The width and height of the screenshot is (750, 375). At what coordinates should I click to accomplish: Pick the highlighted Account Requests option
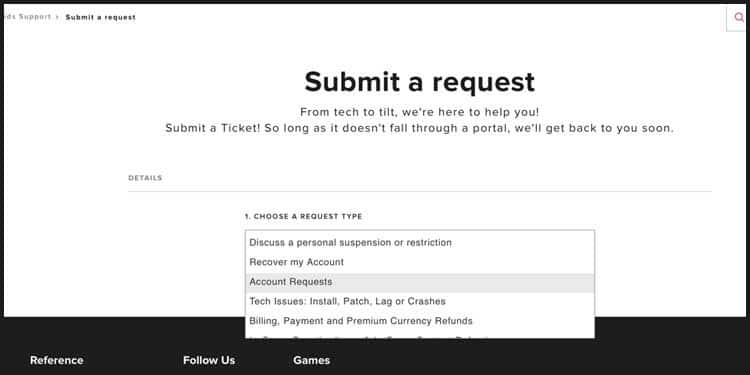pyautogui.click(x=420, y=282)
